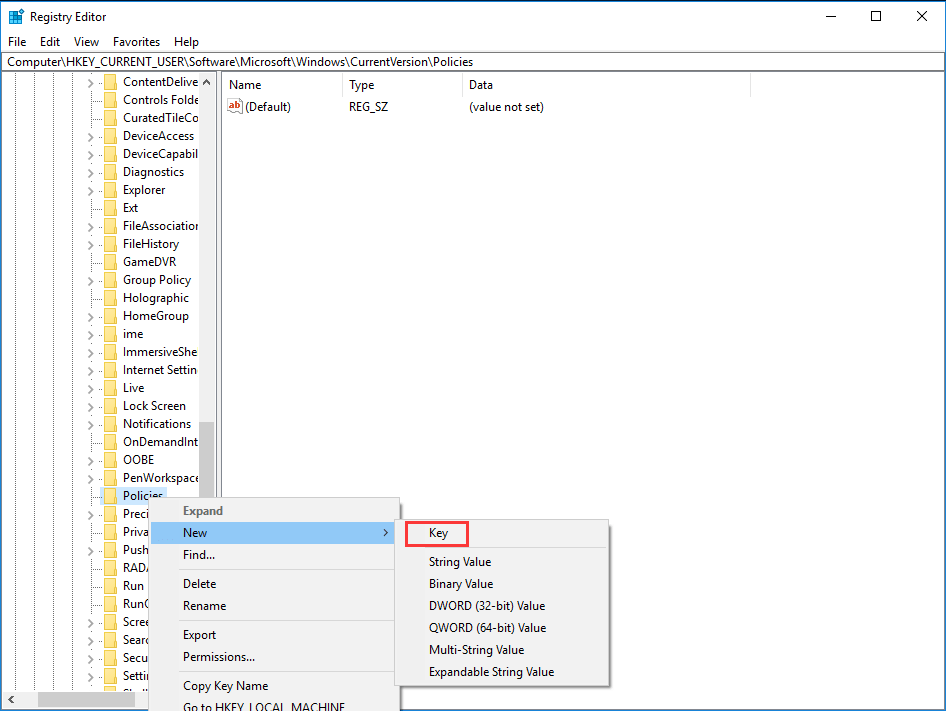Expand the DeviceCapabil key chevron

coord(90,155)
